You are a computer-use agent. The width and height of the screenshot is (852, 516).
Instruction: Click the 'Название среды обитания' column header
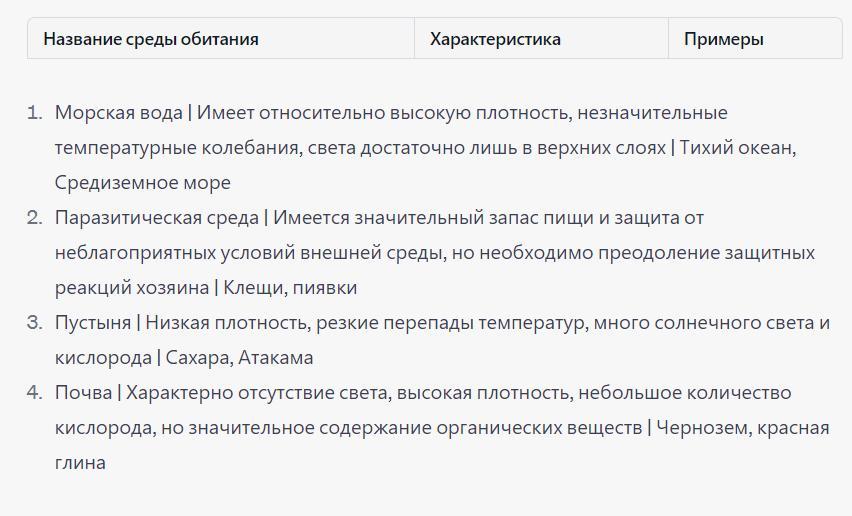(151, 39)
